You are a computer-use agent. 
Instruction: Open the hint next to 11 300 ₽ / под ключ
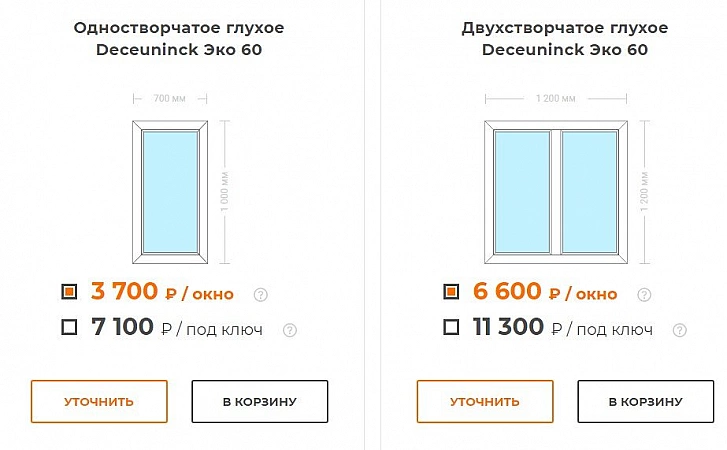pyautogui.click(x=680, y=329)
